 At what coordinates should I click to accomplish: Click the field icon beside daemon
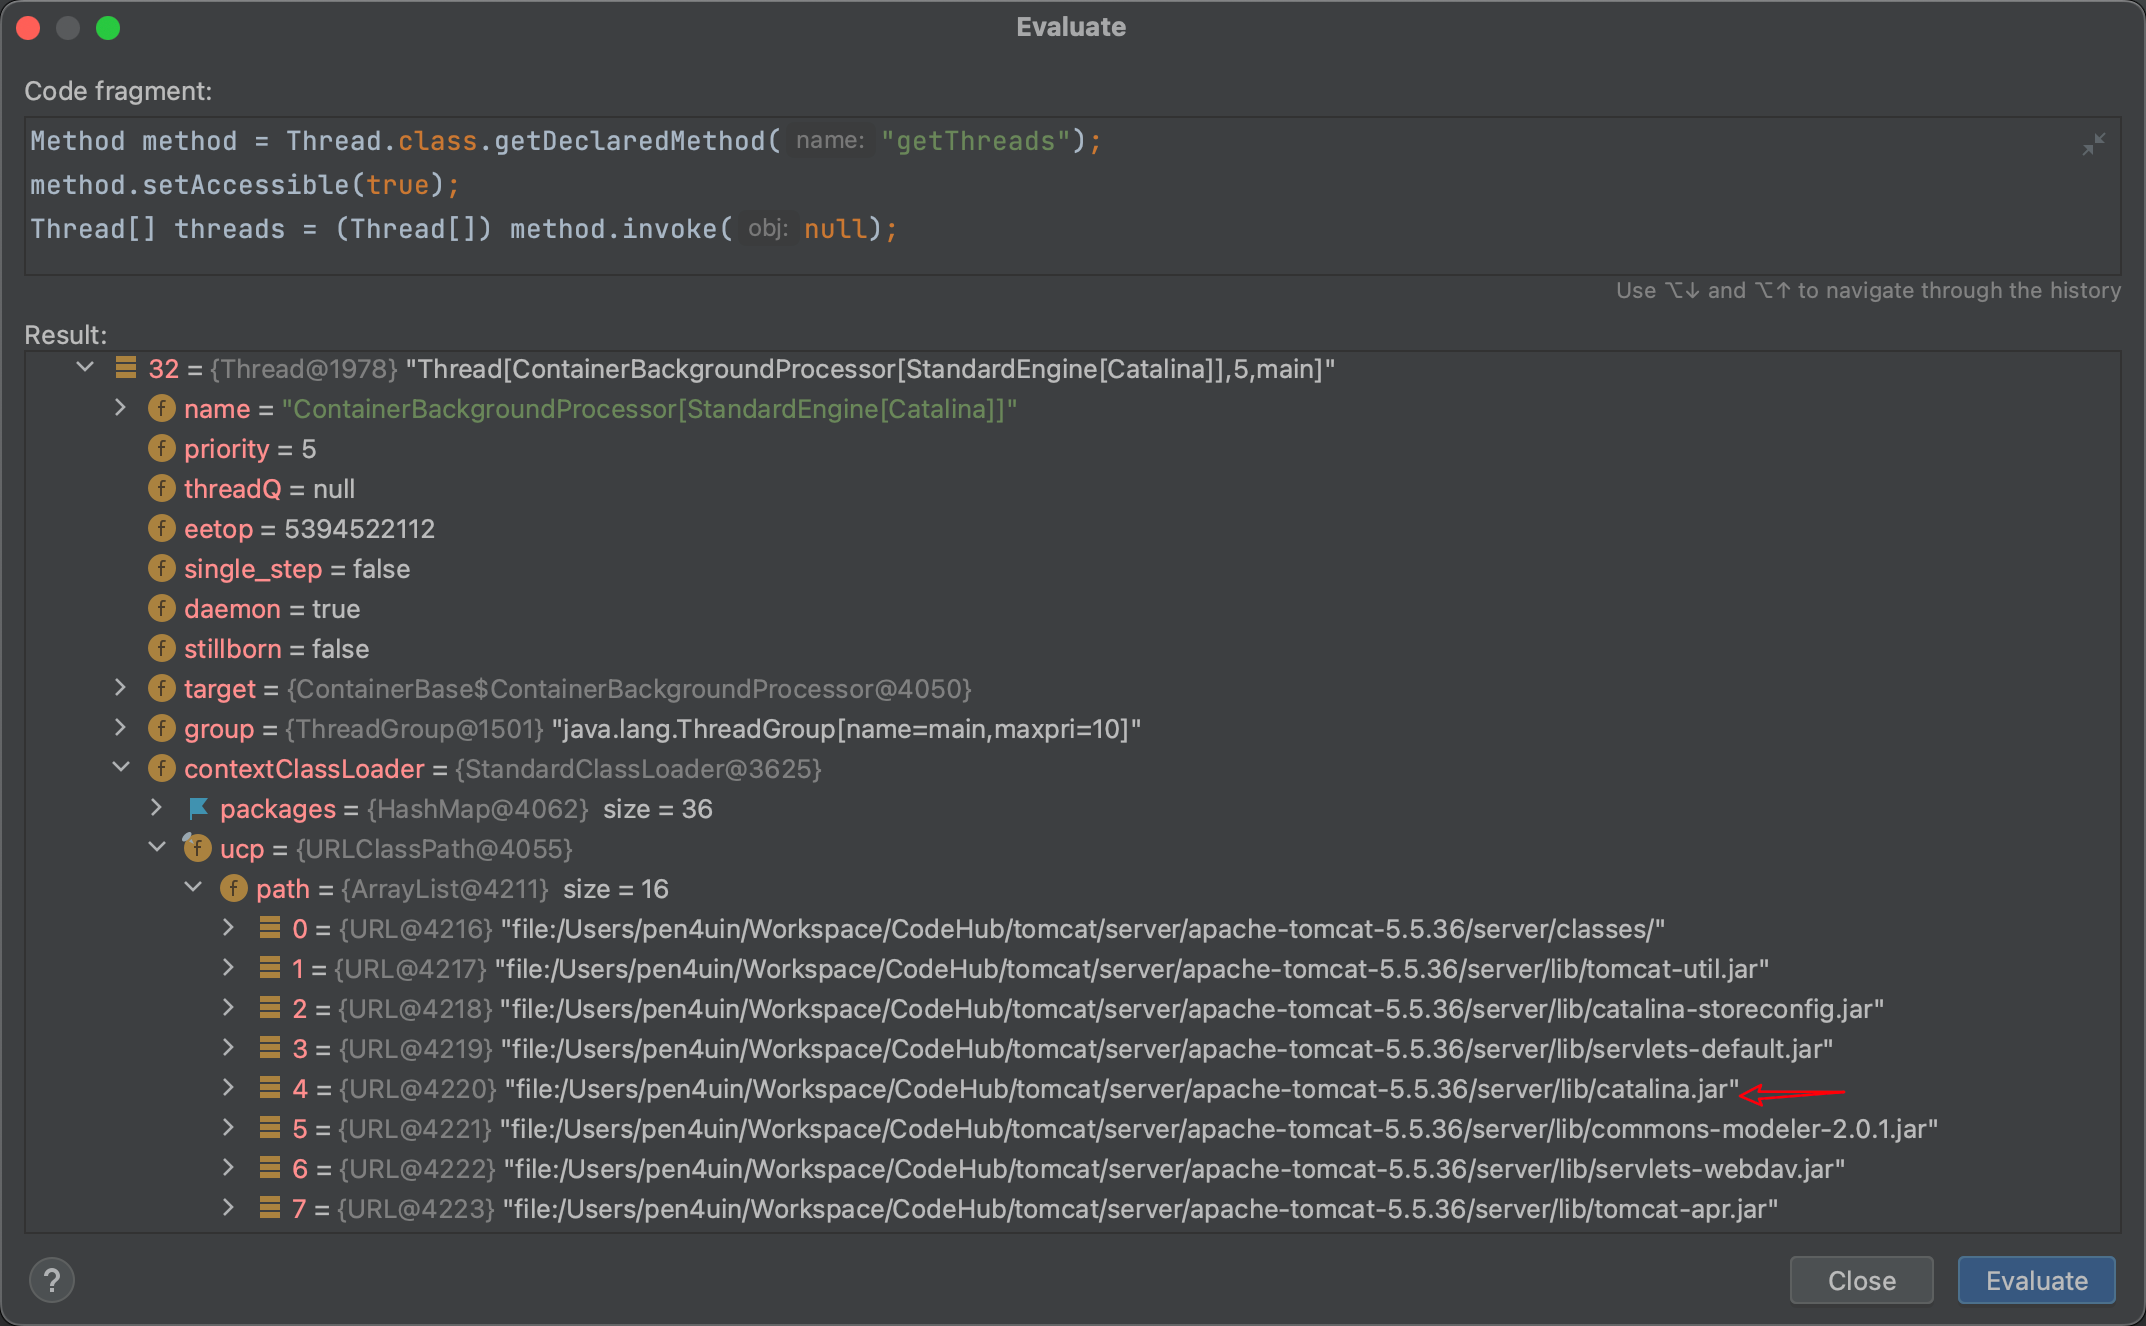tap(162, 608)
